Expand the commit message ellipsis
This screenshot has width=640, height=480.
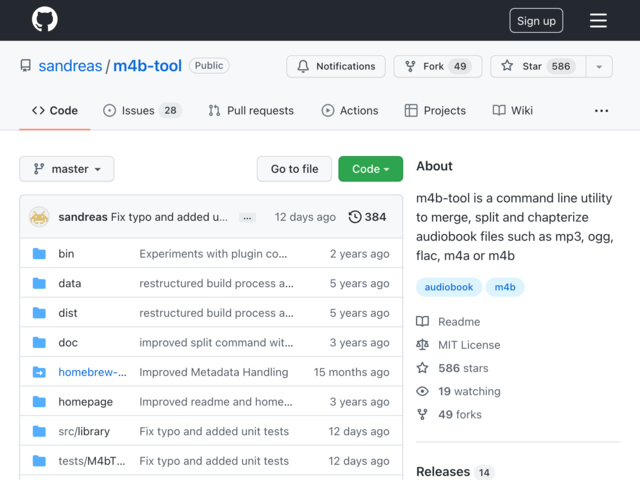pyautogui.click(x=247, y=218)
